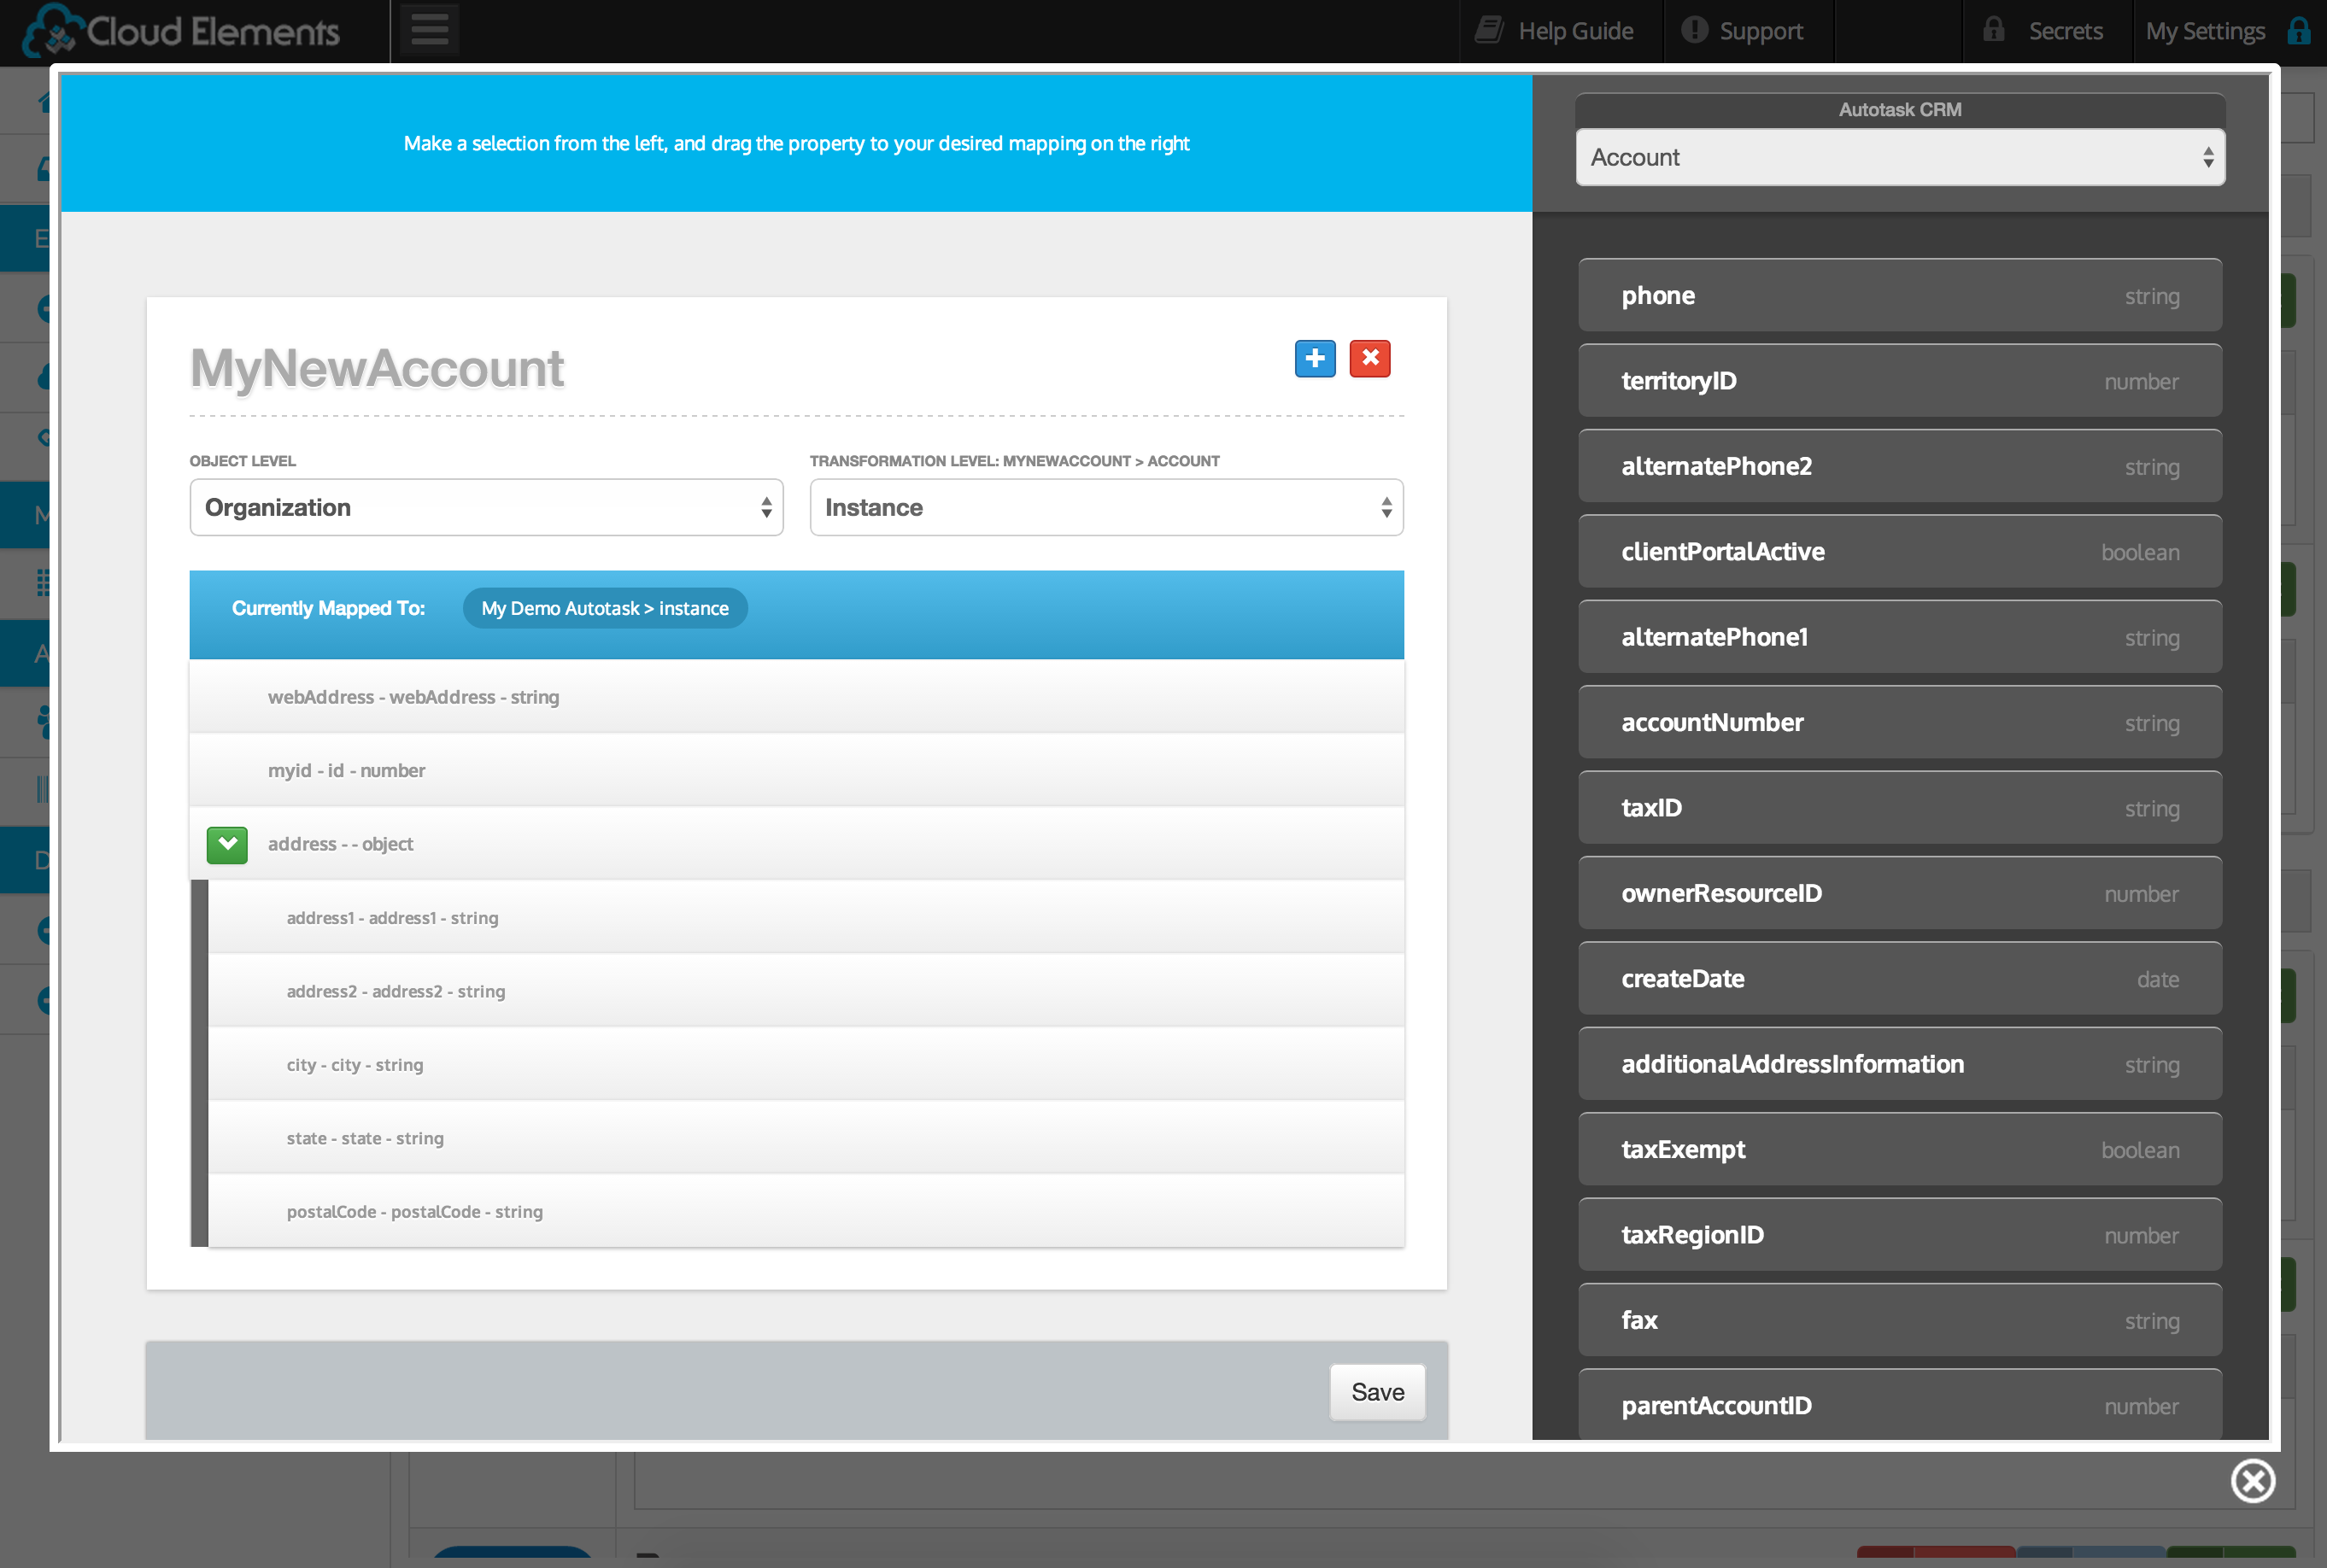Click the MyNewAccount title

[377, 368]
